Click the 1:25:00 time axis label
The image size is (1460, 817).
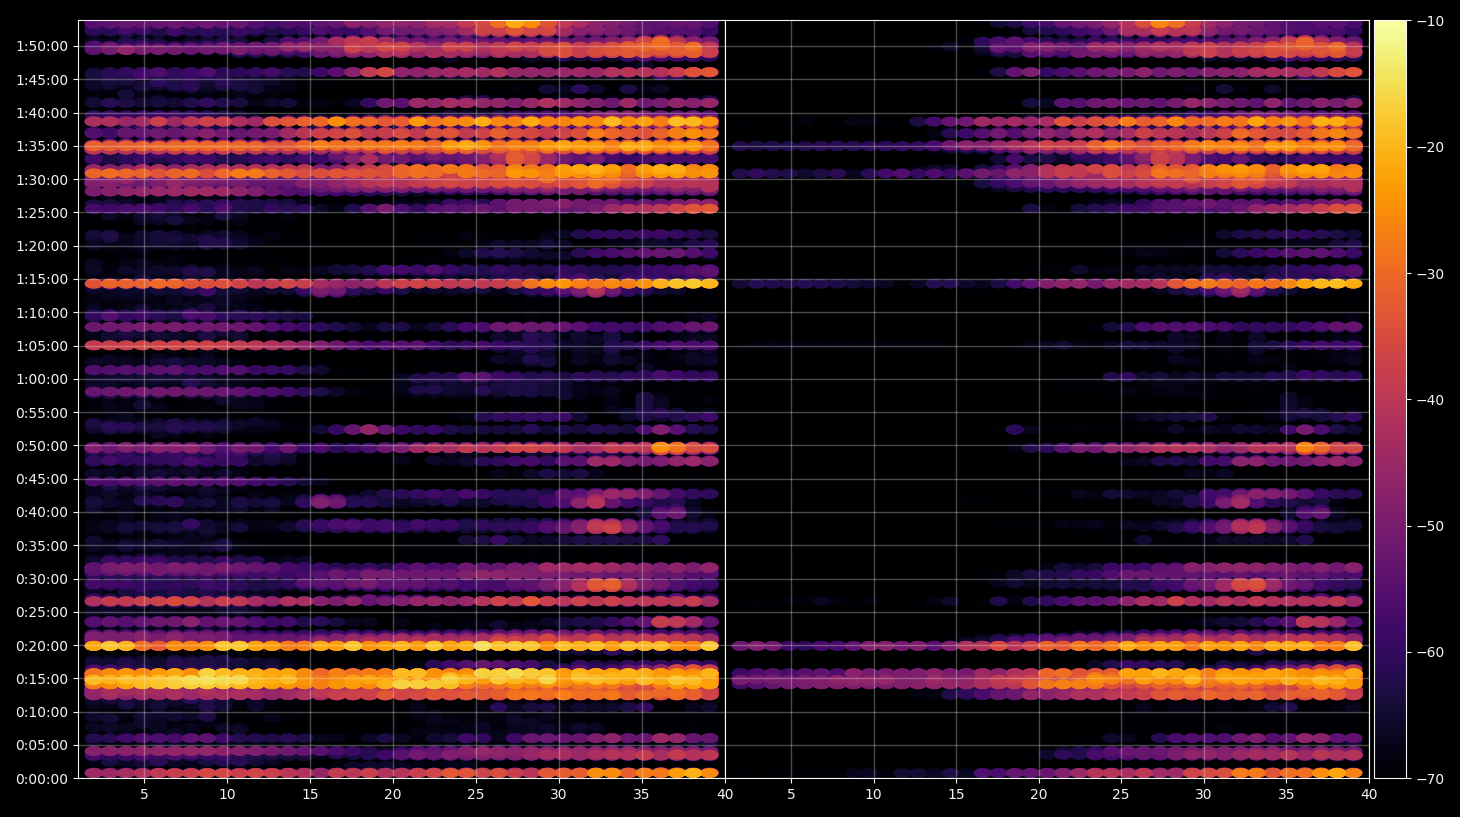coord(42,213)
